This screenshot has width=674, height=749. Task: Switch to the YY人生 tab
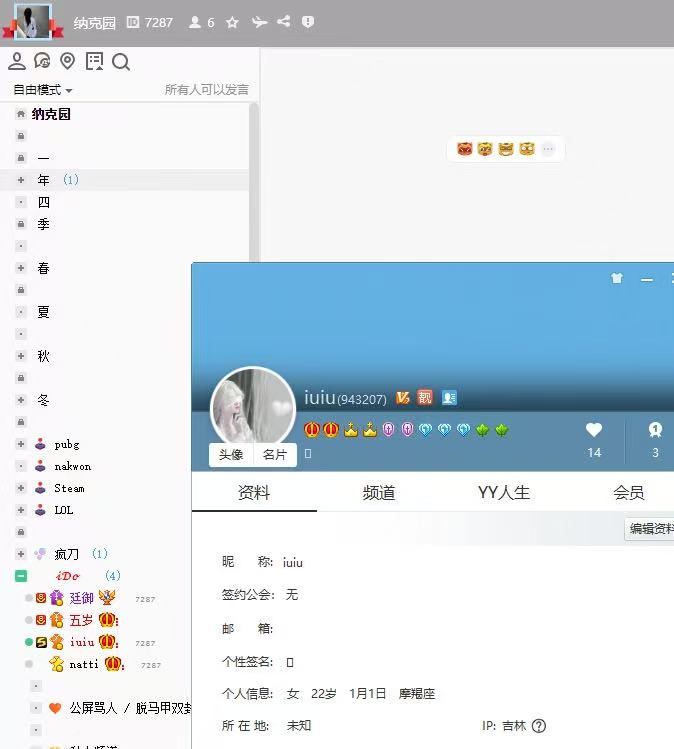coord(504,492)
